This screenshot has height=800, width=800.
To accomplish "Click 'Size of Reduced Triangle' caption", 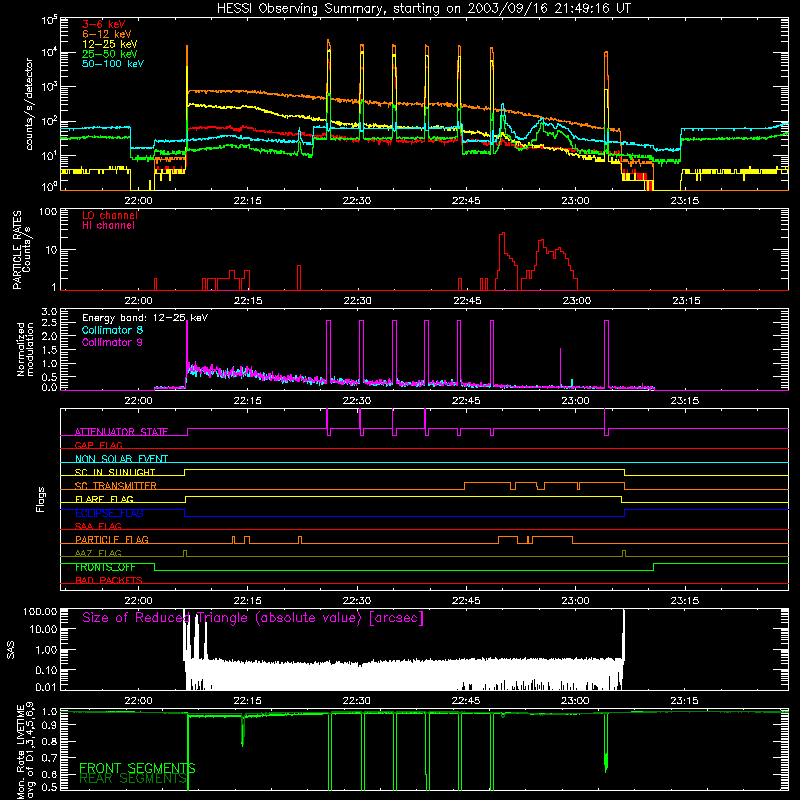I will pos(253,618).
